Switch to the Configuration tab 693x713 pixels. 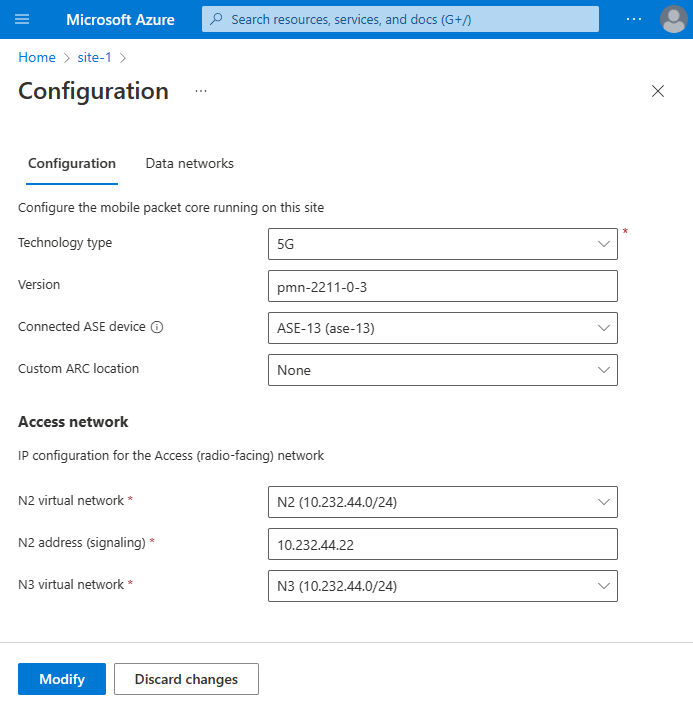pyautogui.click(x=72, y=163)
